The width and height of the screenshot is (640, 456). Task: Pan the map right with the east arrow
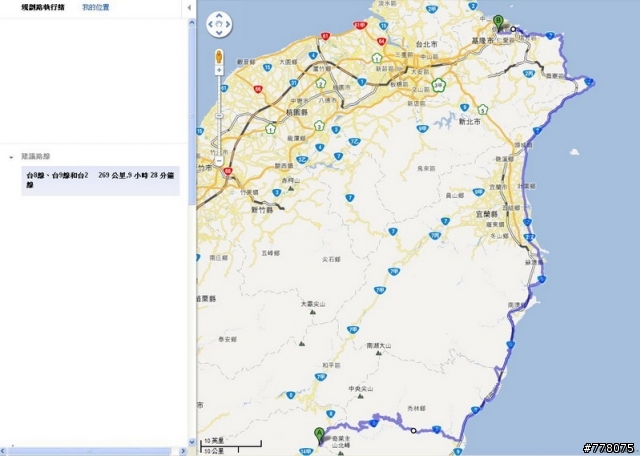click(228, 24)
